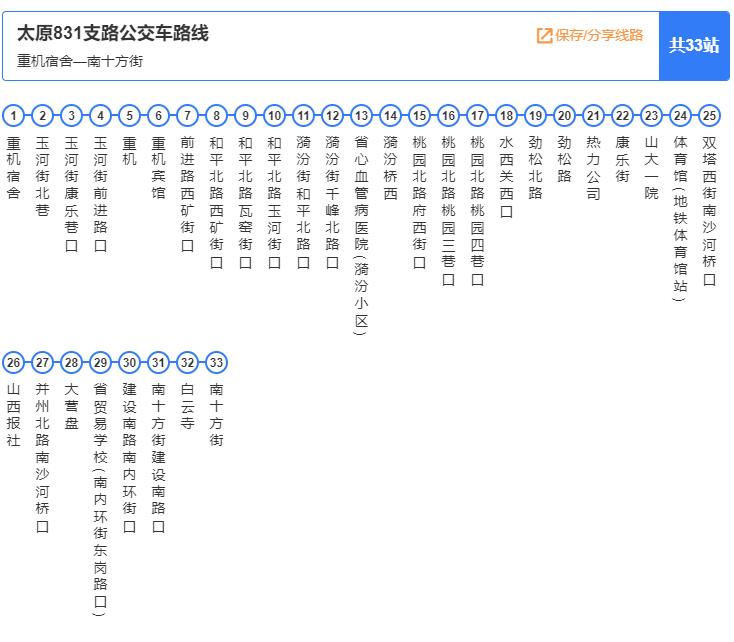
Task: Select stop circle number 20
Action: pos(565,116)
